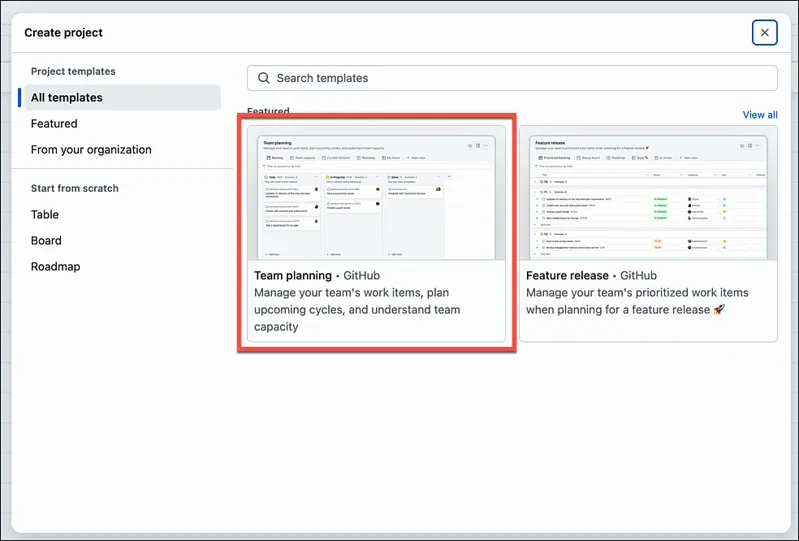Image resolution: width=799 pixels, height=541 pixels.
Task: Open the Team planning template preview thumbnail
Action: click(x=377, y=194)
